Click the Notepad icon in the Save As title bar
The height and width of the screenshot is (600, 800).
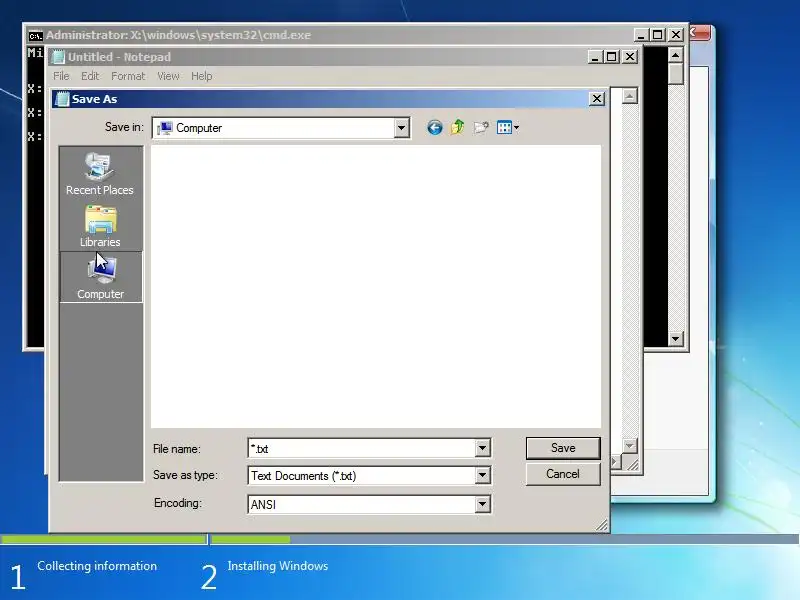pyautogui.click(x=62, y=99)
